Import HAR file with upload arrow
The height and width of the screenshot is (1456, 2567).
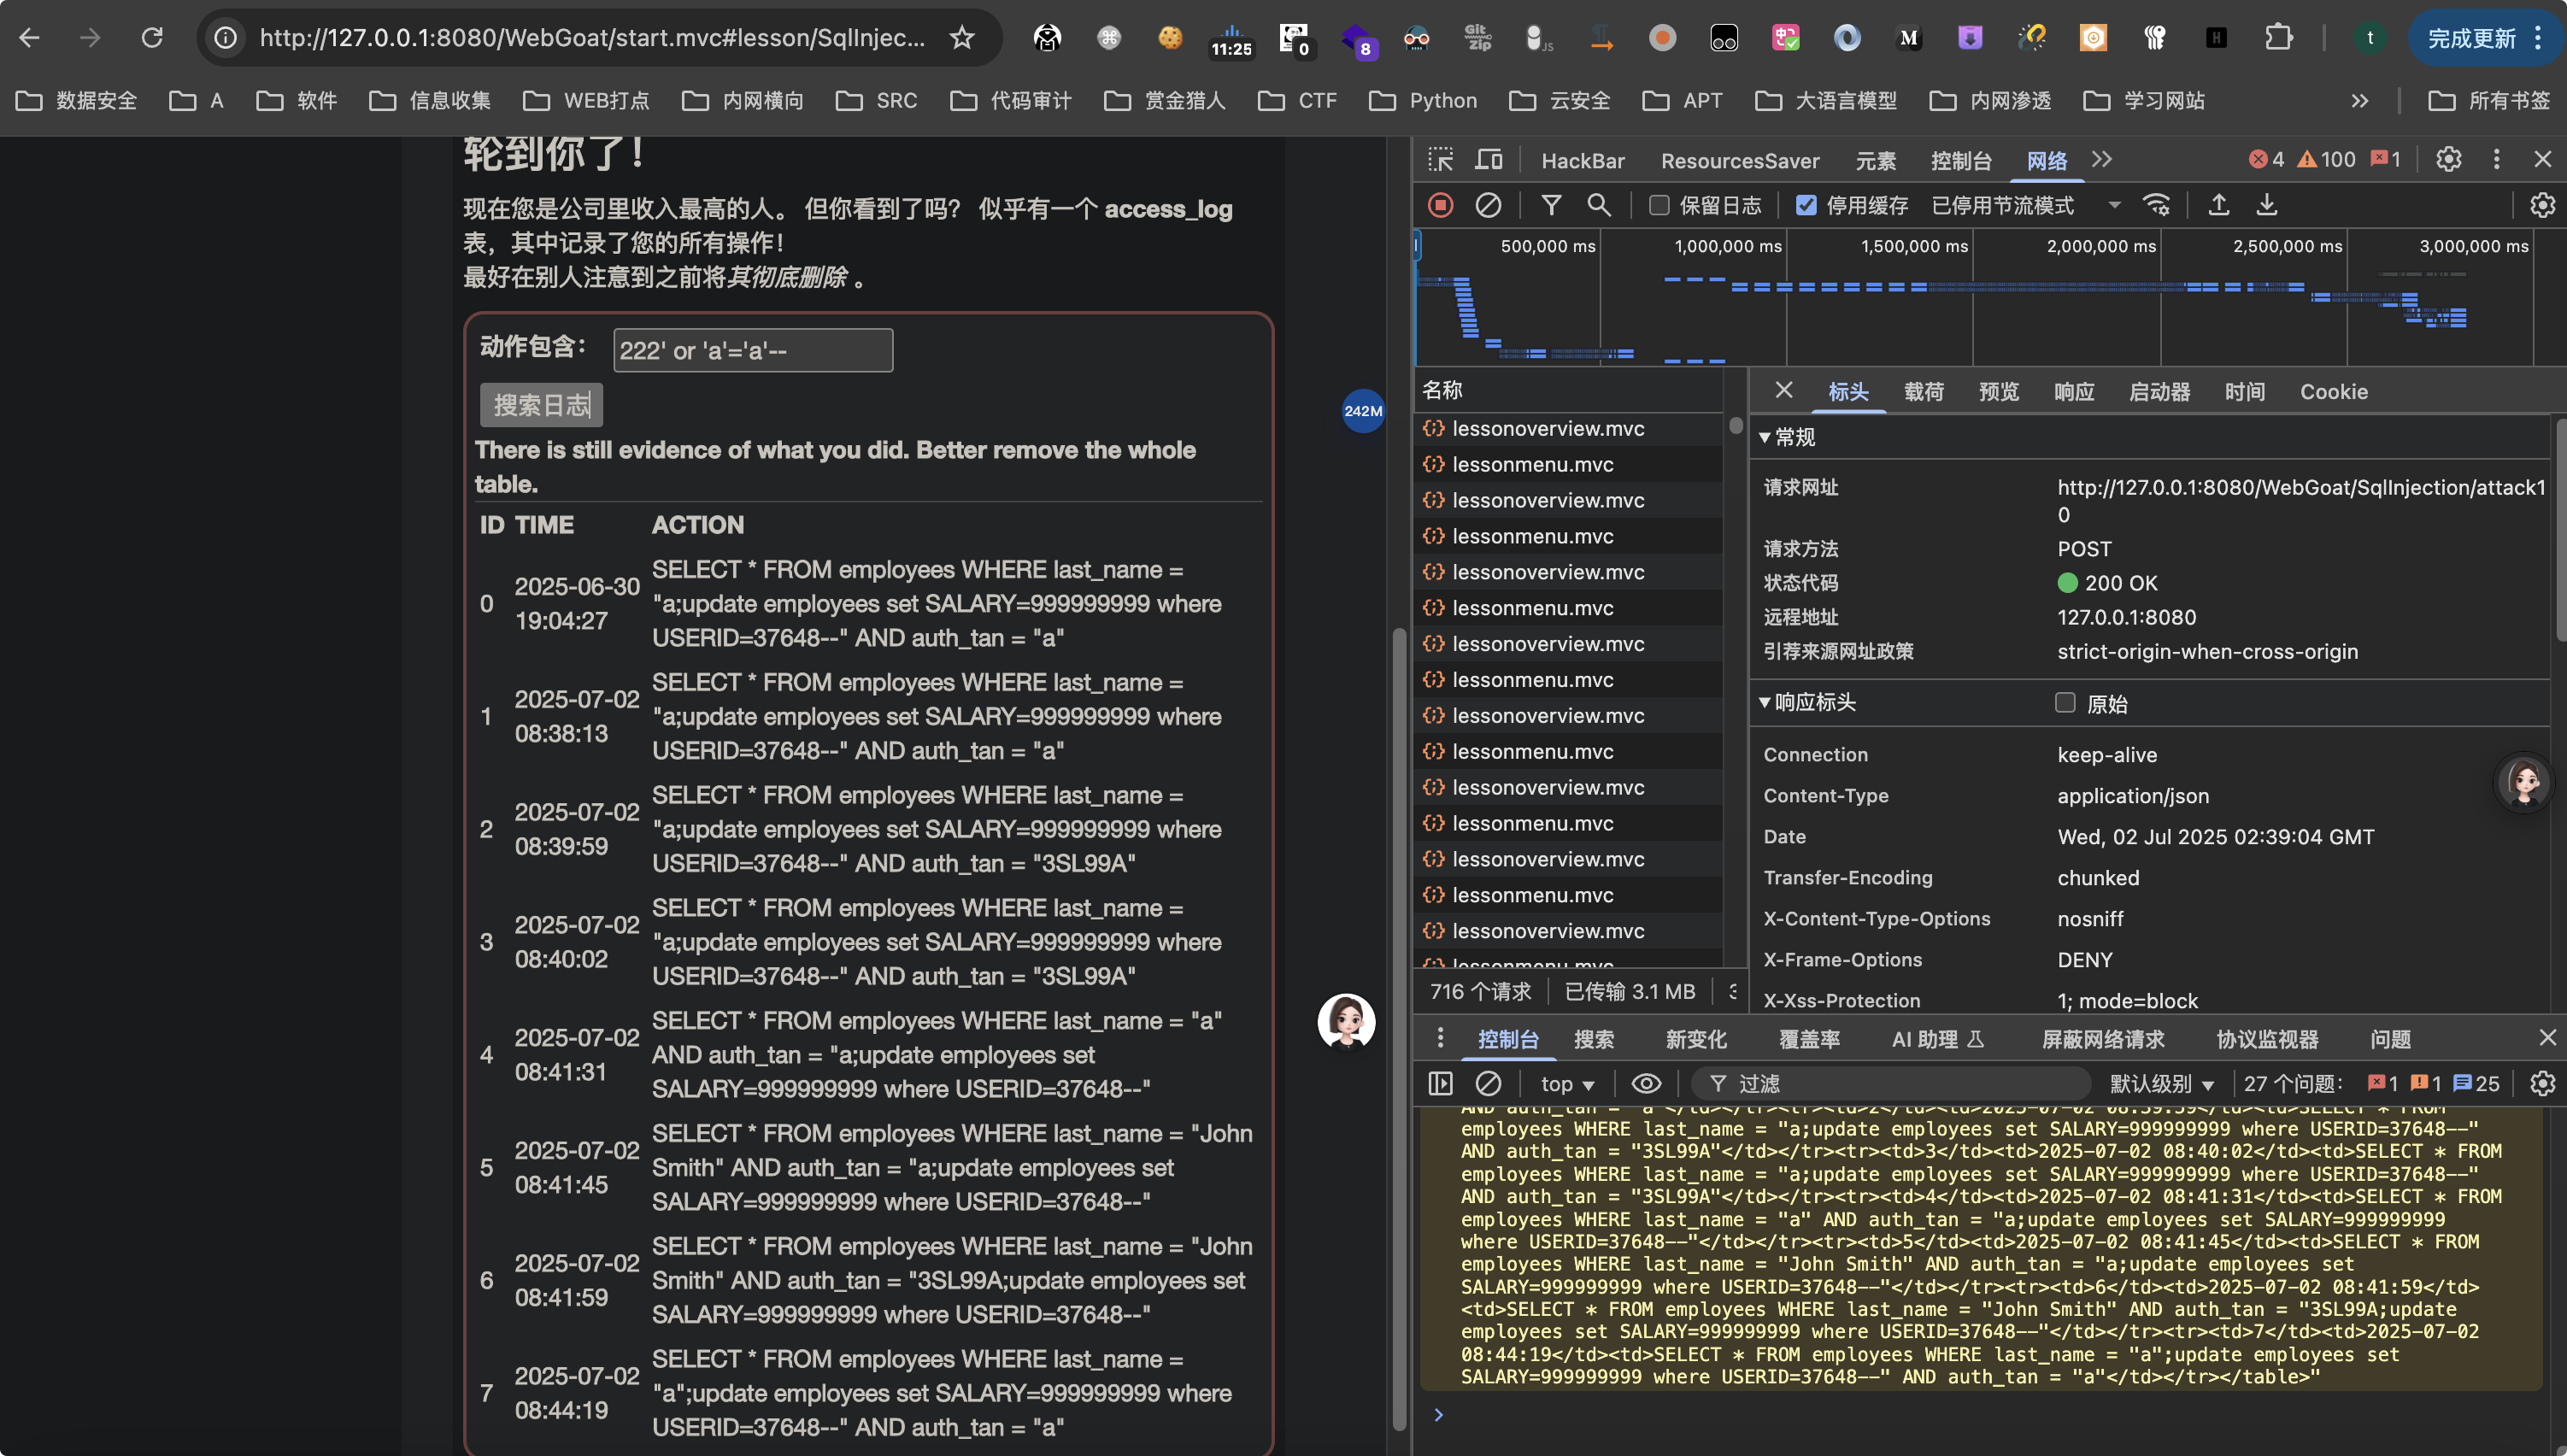[2219, 205]
